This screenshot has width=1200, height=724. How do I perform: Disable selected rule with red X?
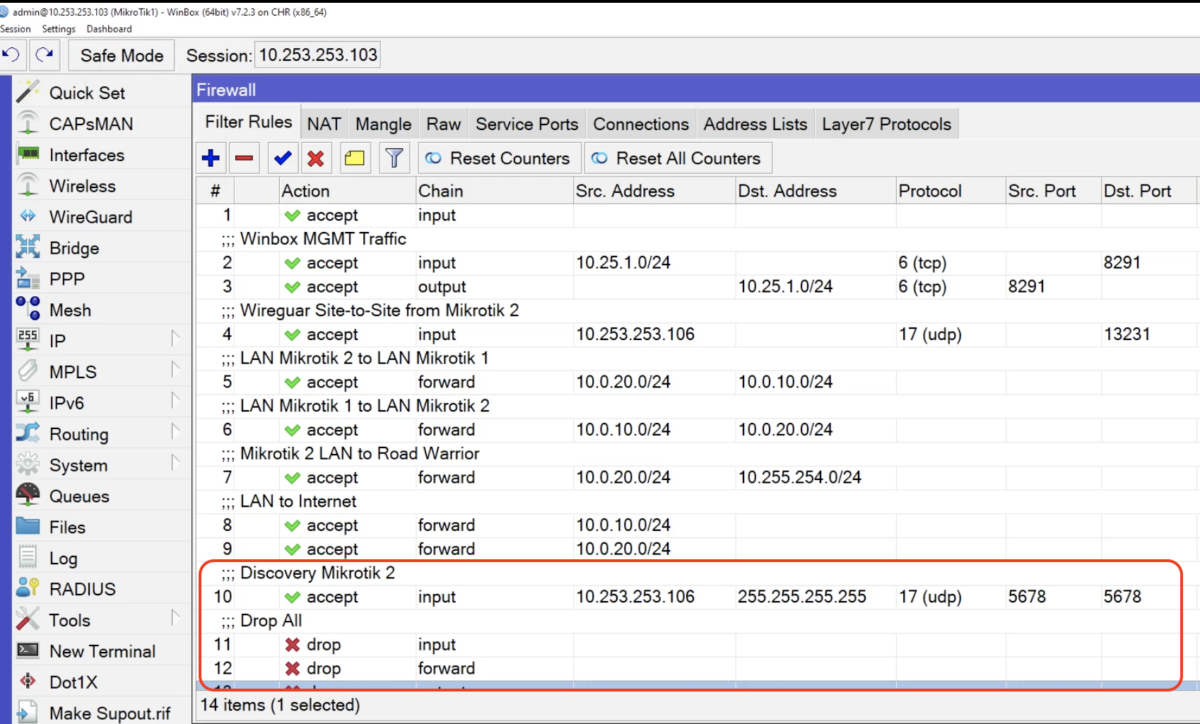[x=316, y=158]
